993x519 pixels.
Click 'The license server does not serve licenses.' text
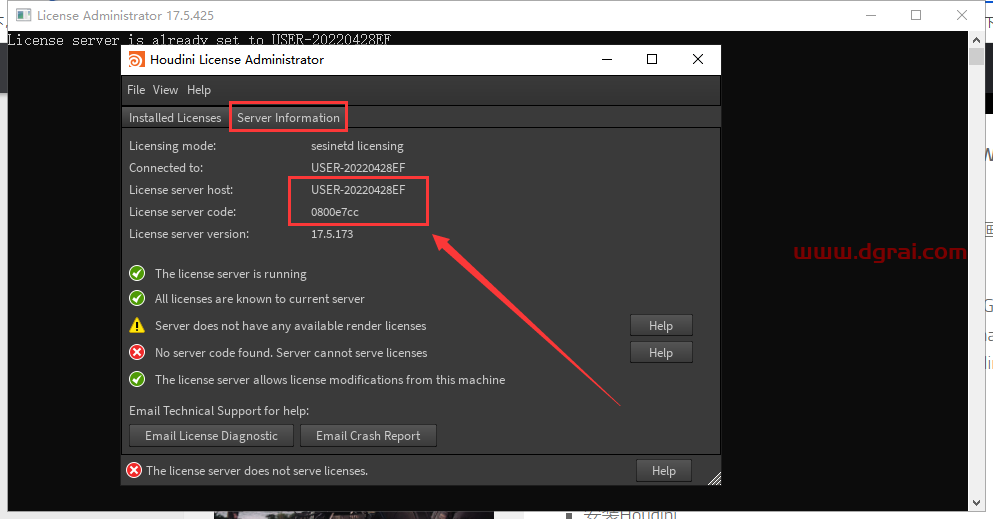[x=256, y=471]
